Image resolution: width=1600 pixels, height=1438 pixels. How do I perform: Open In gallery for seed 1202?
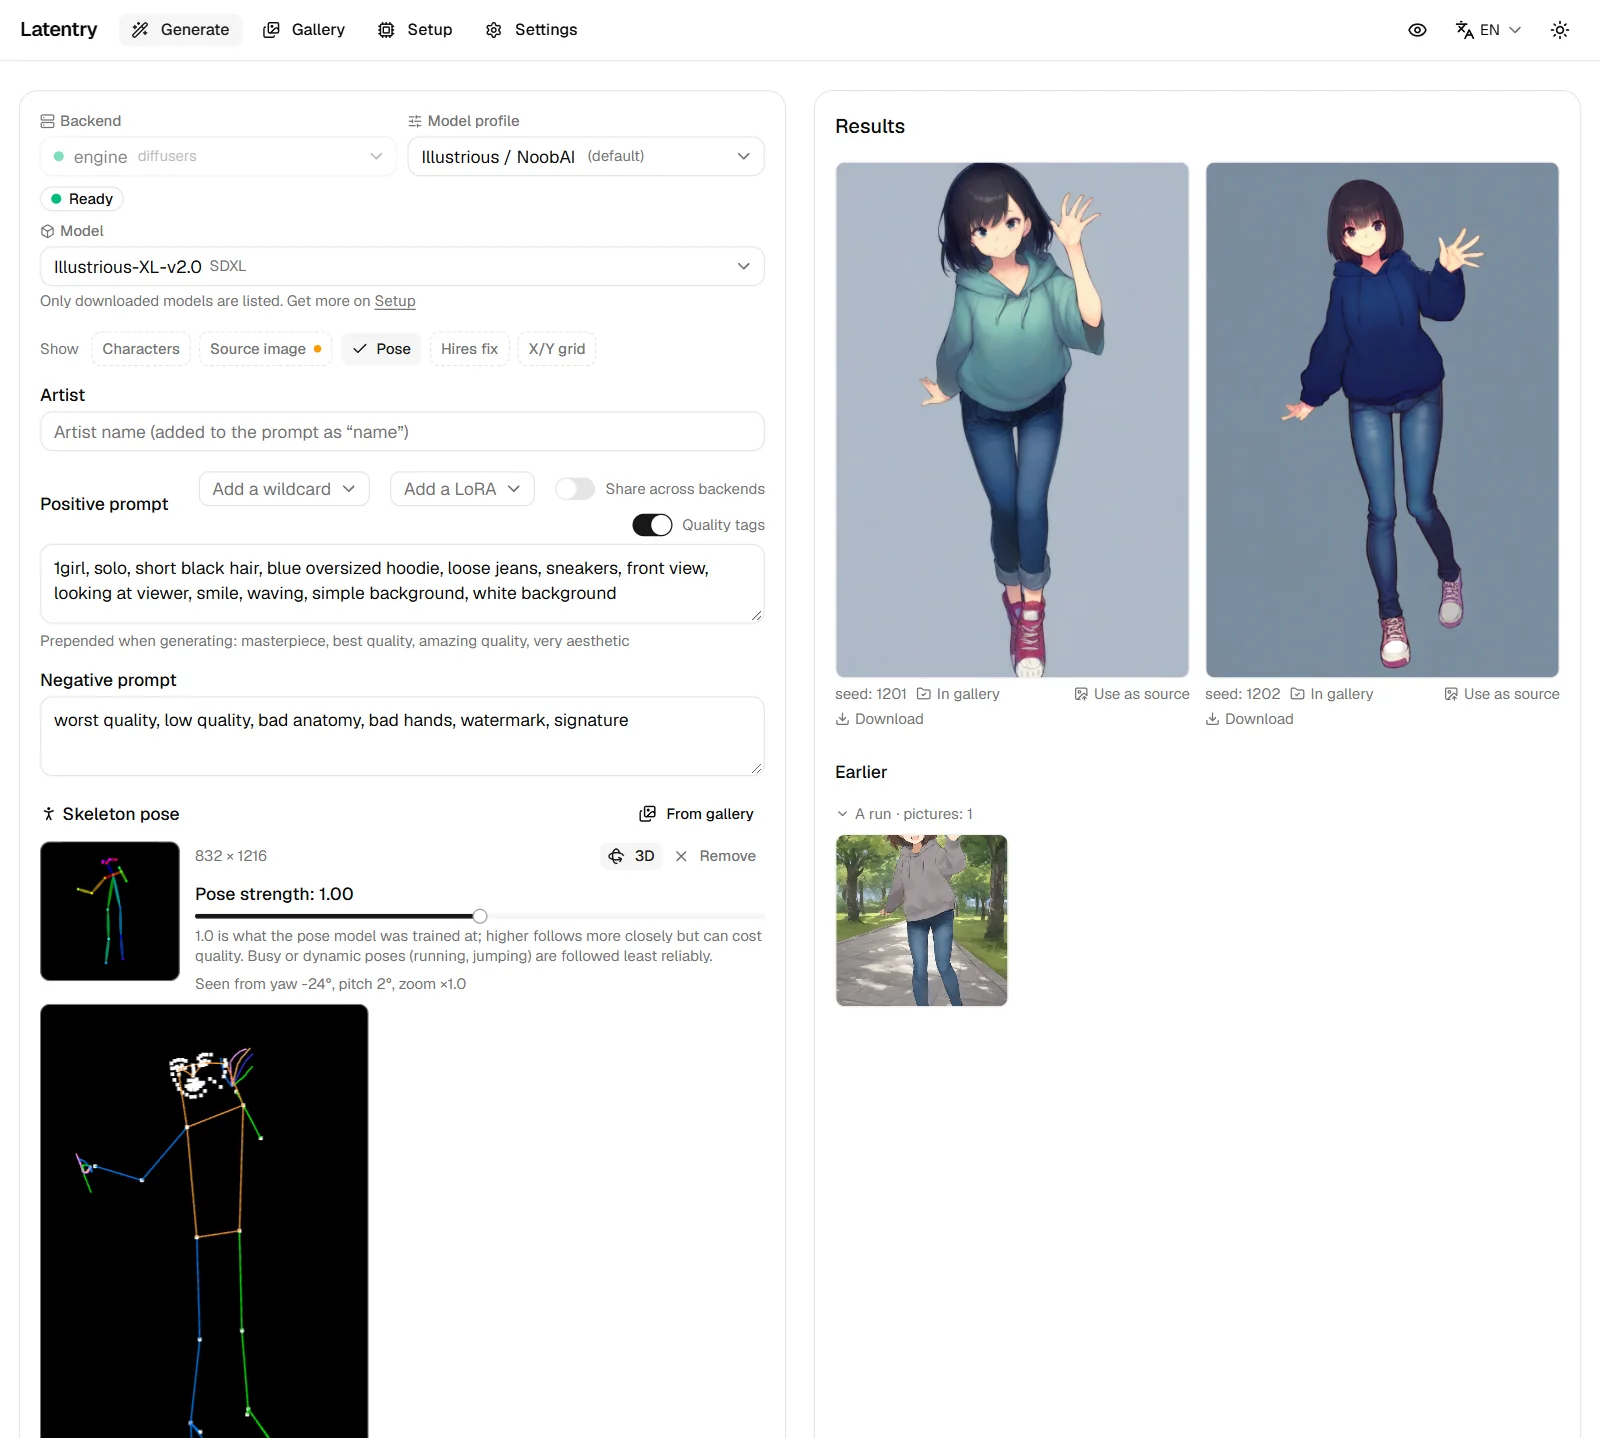click(1331, 694)
